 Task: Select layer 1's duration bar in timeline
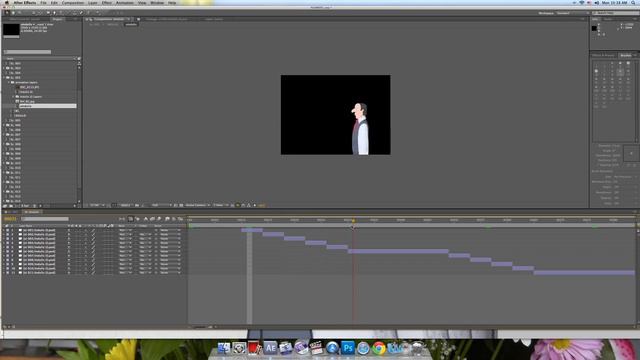[x=251, y=231]
